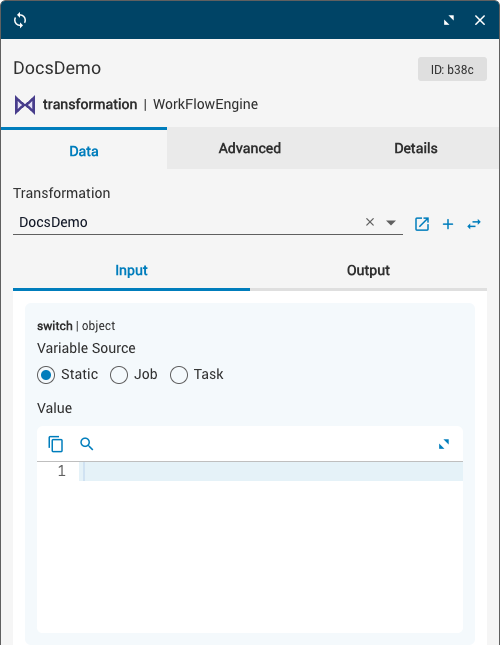Close the DocsDemo task panel

(x=480, y=20)
